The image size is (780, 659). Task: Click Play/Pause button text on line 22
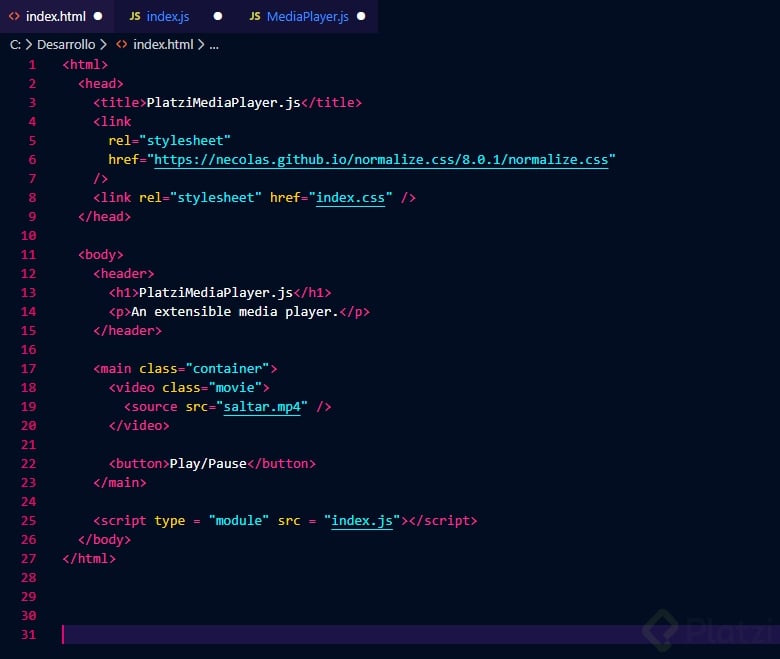(x=208, y=464)
